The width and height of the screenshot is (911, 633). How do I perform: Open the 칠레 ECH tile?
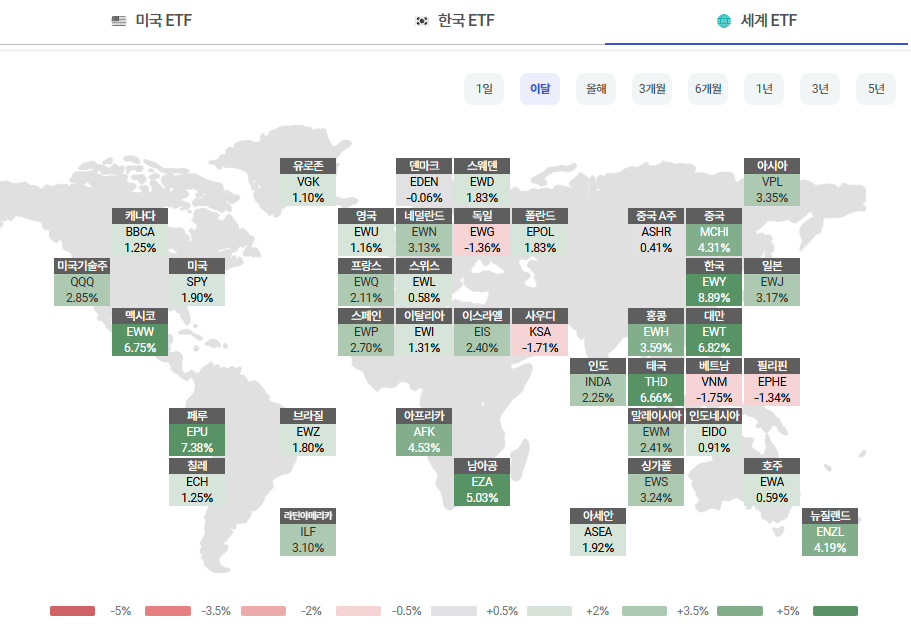point(197,481)
